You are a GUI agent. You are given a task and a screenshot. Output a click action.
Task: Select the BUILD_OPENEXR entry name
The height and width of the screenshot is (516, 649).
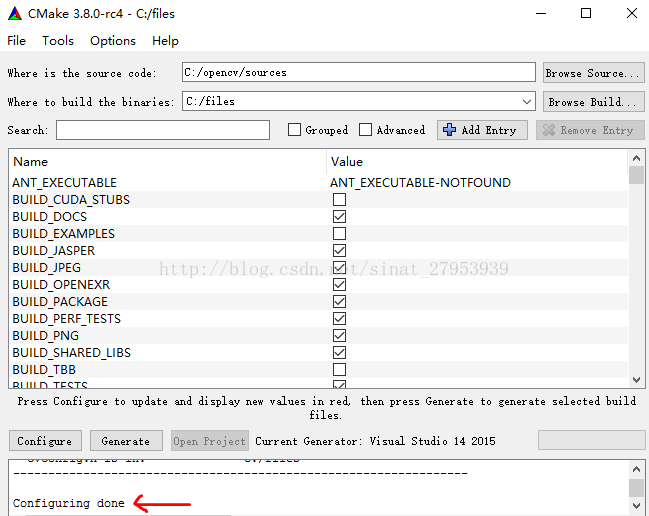tap(61, 285)
